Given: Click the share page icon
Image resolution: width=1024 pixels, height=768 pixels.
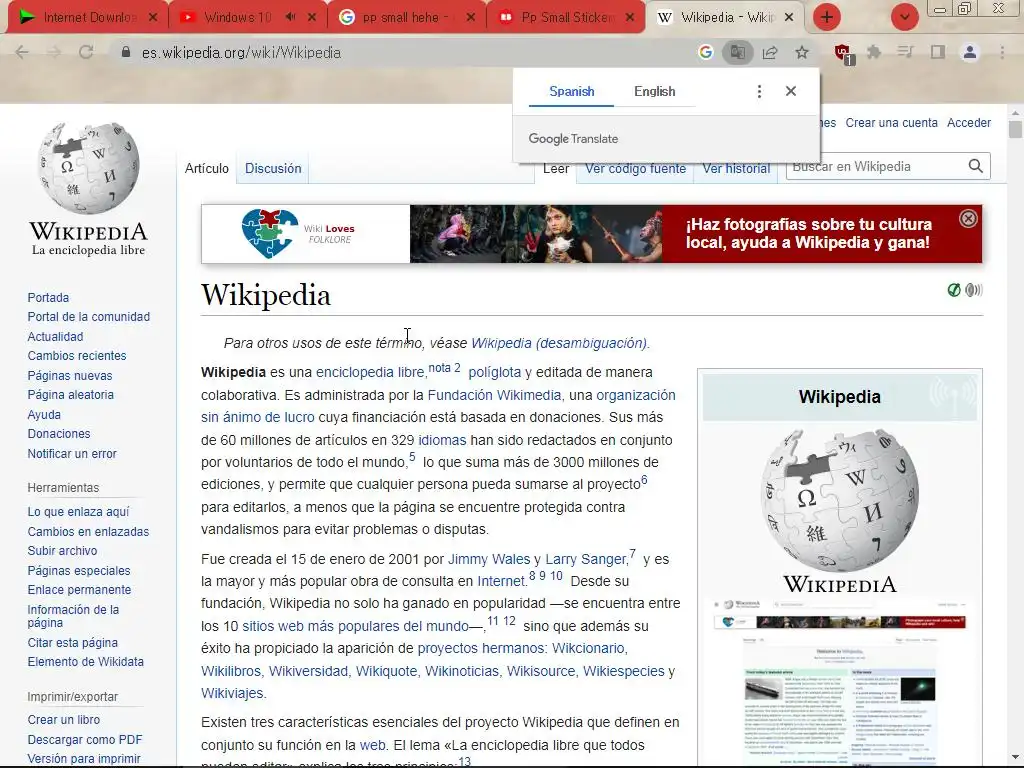Looking at the screenshot, I should [x=770, y=52].
